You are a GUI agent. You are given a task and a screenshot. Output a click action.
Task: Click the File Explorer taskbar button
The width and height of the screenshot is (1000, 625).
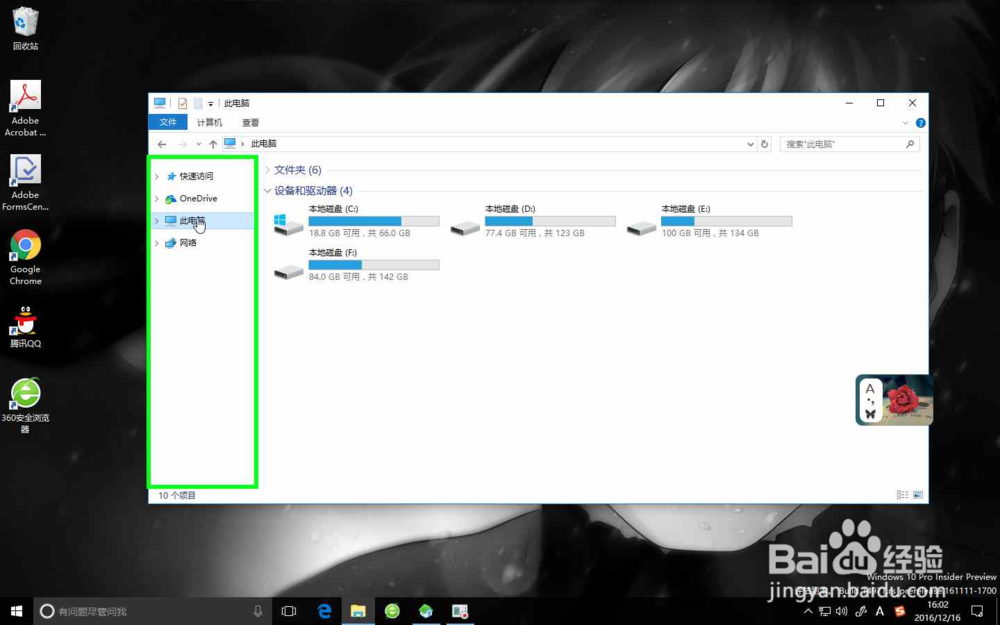(358, 611)
